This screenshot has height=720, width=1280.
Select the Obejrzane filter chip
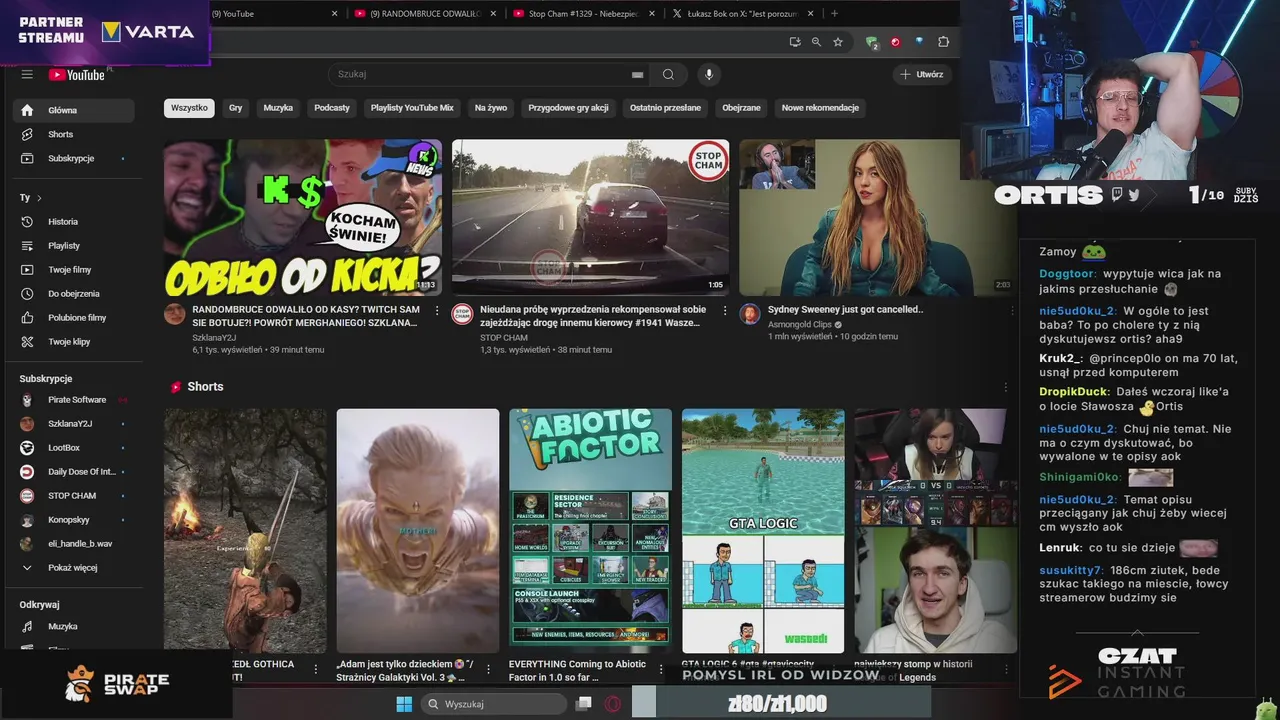click(741, 108)
